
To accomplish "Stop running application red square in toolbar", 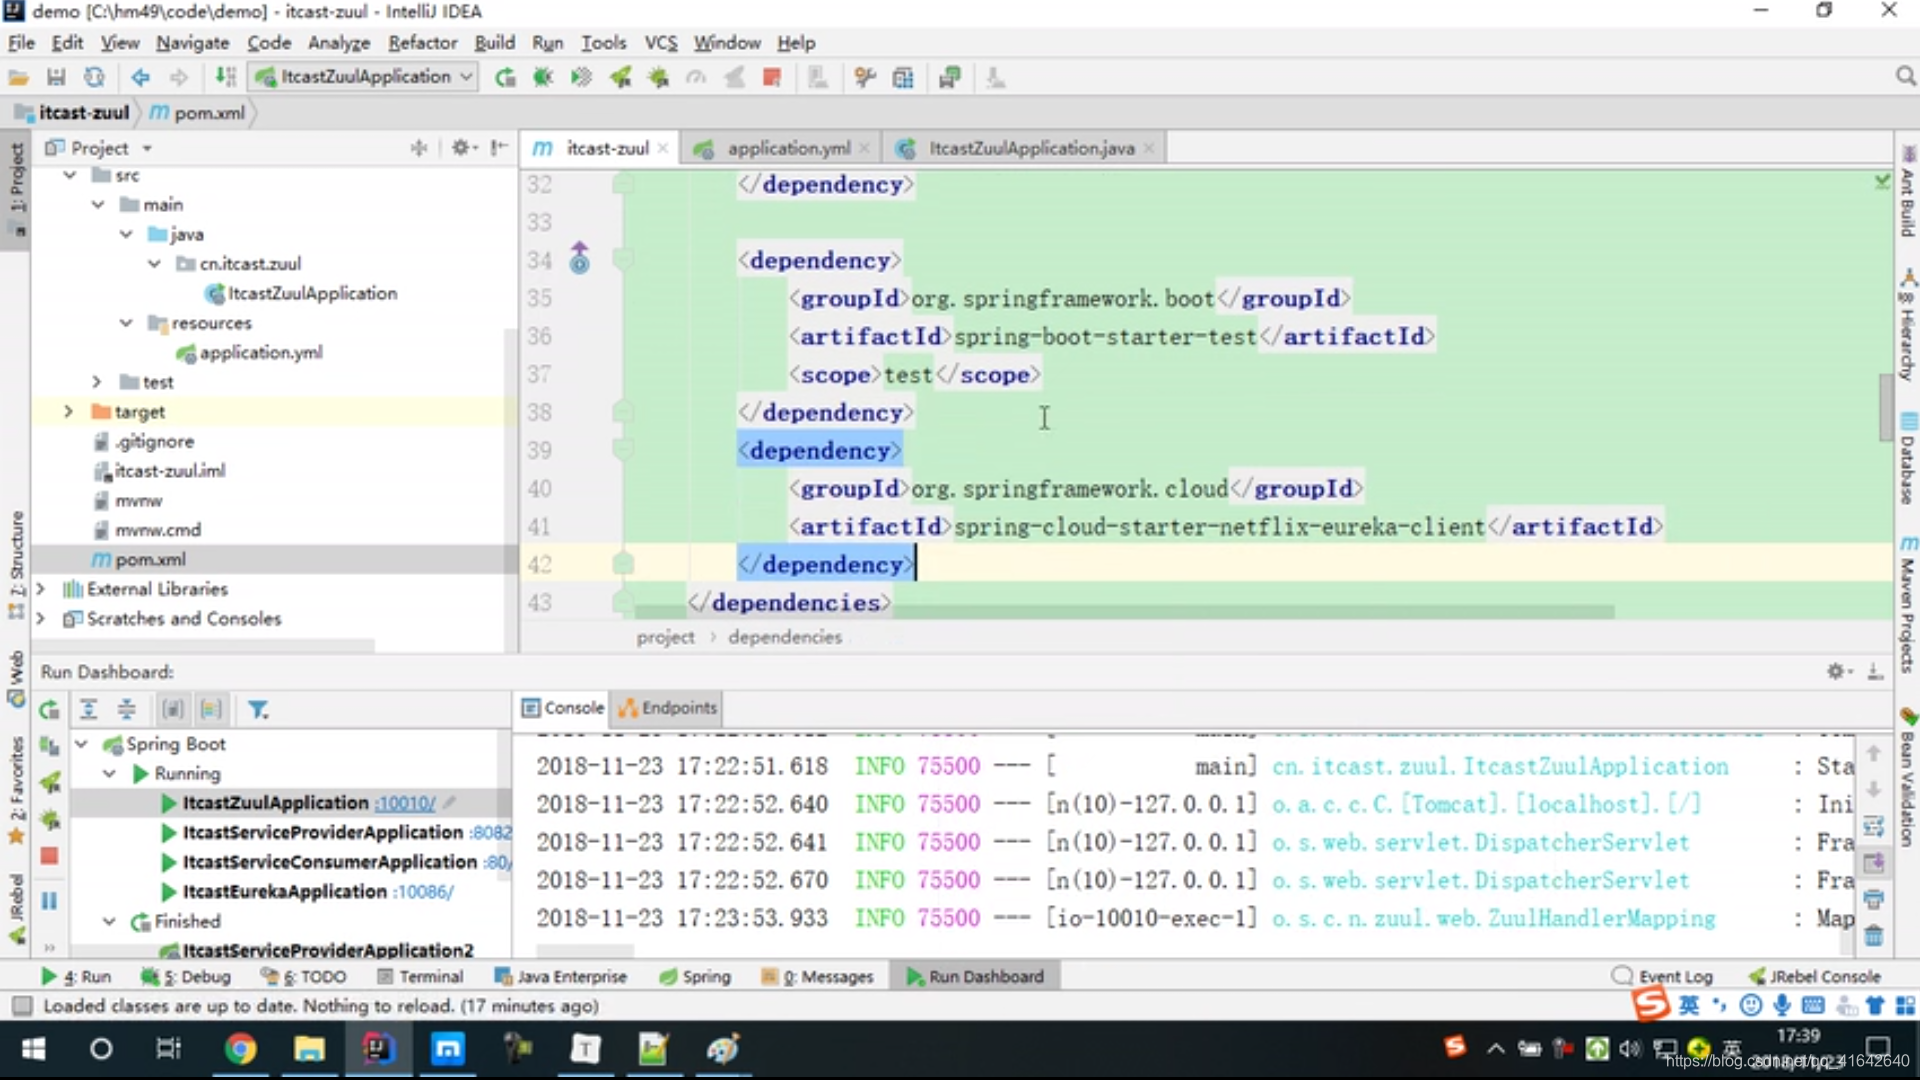I will tap(771, 77).
